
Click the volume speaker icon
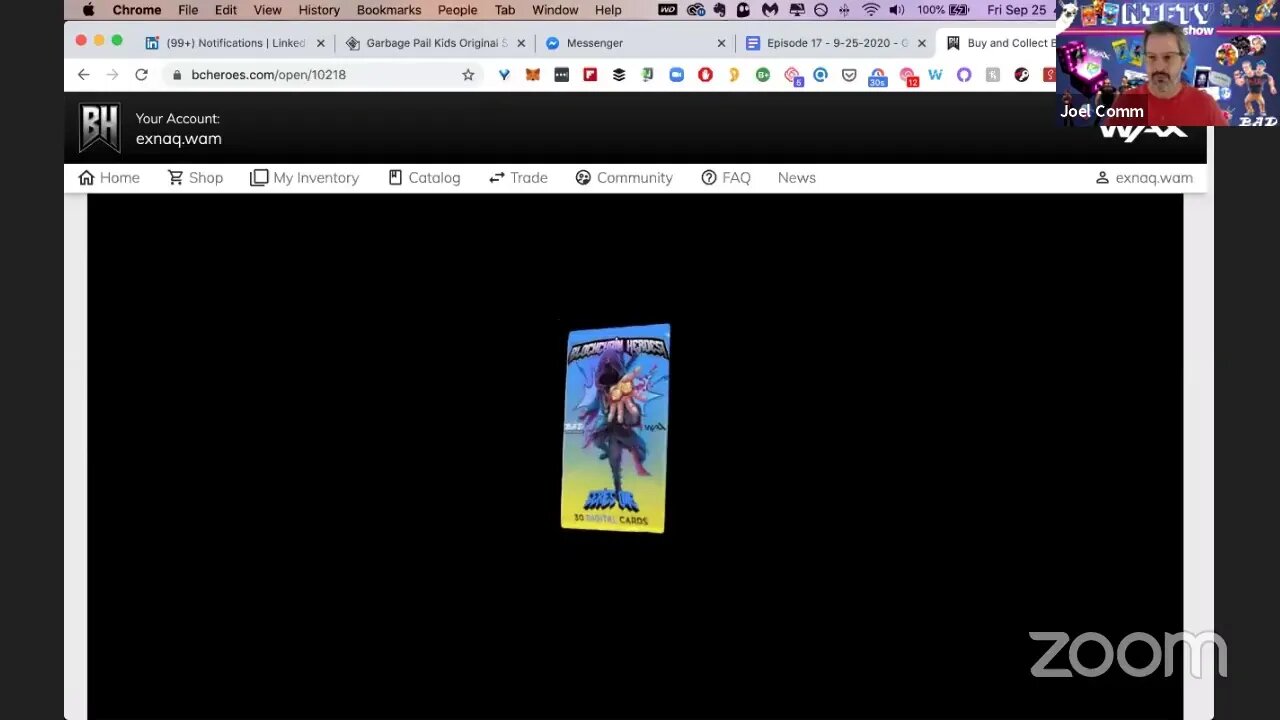[897, 10]
